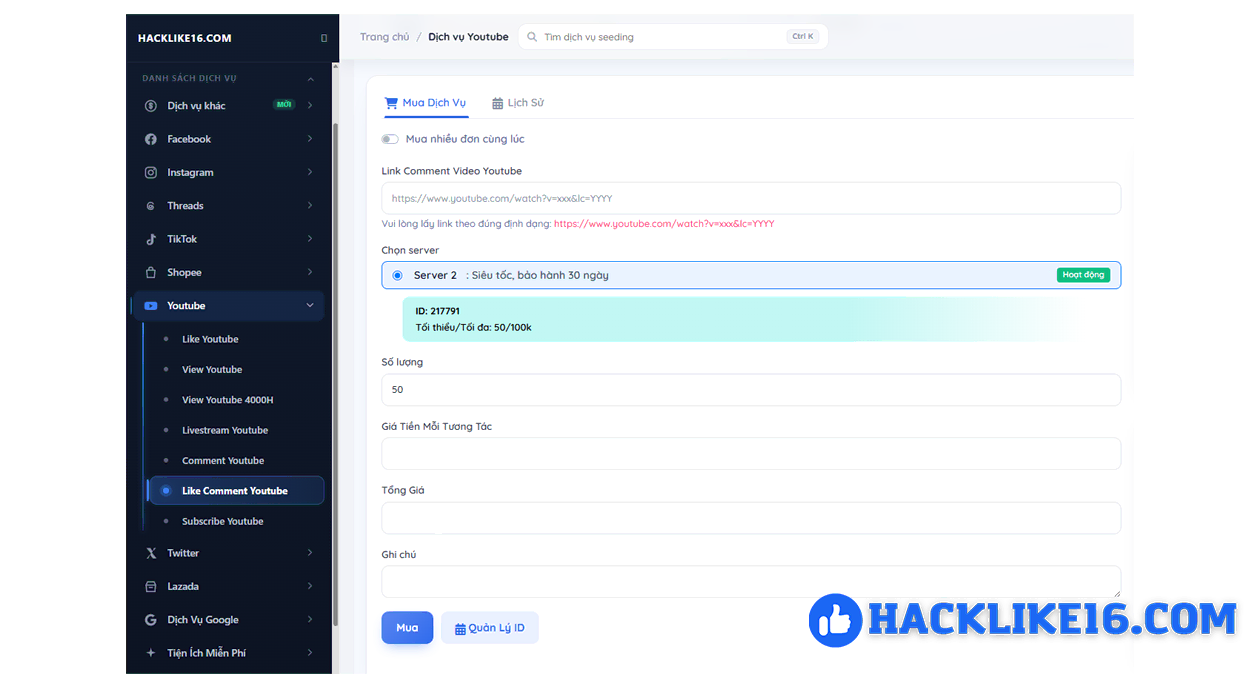
Task: Click the Youtube play icon in sidebar
Action: pyautogui.click(x=151, y=306)
